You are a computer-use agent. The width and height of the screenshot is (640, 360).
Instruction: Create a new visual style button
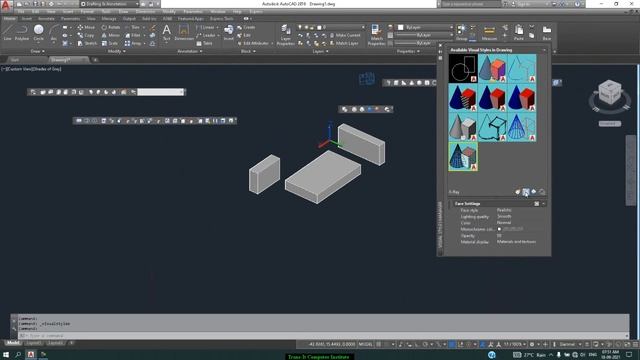point(518,191)
